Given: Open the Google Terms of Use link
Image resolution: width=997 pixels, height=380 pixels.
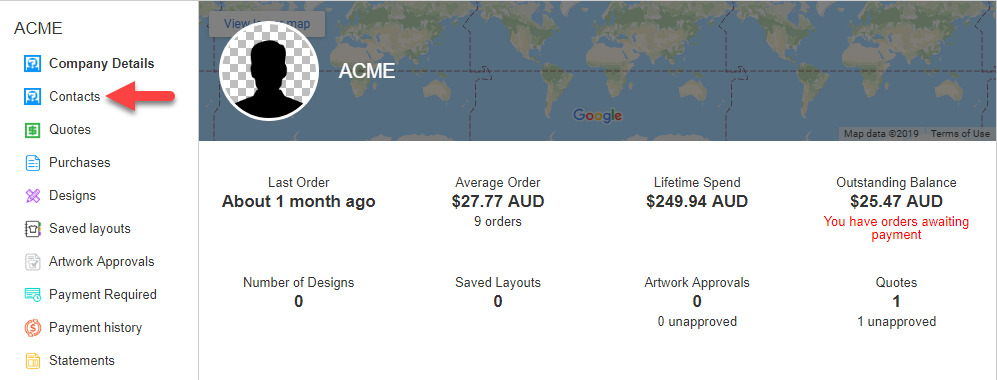Looking at the screenshot, I should (960, 133).
